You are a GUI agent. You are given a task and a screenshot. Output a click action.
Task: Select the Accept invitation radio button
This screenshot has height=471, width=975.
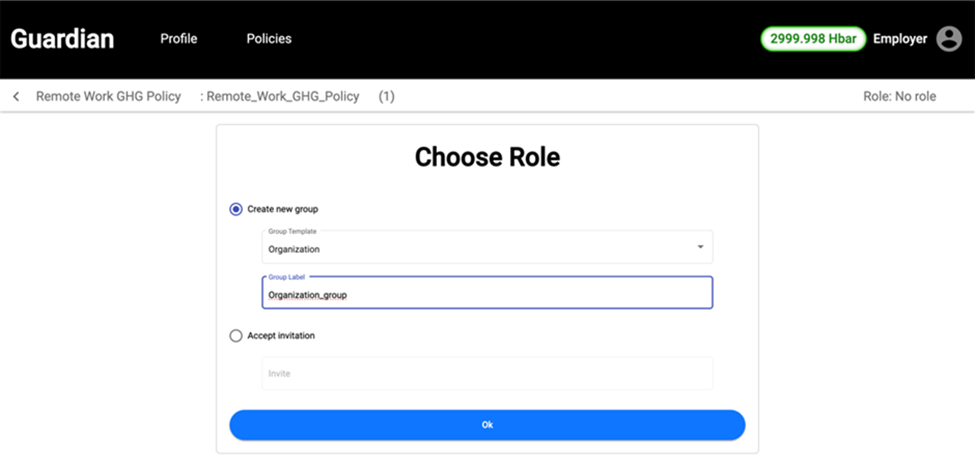pos(236,336)
